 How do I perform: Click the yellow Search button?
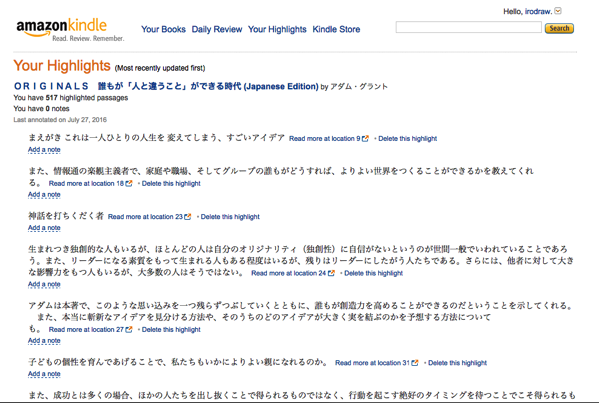tap(559, 28)
